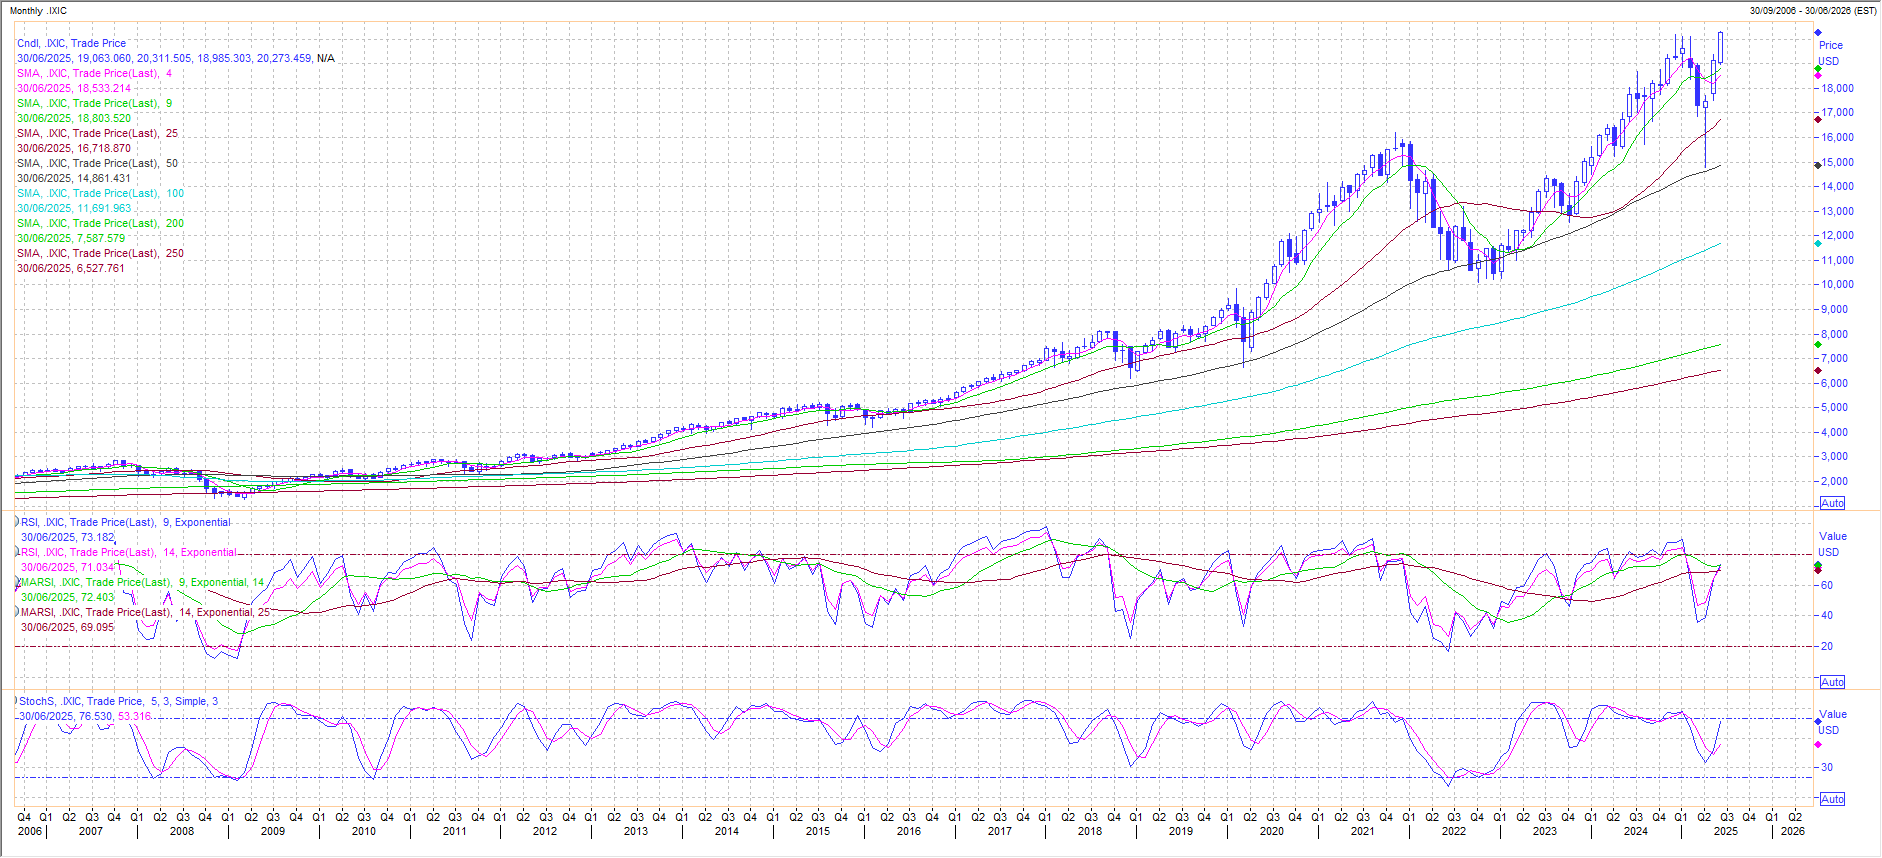This screenshot has height=858, width=1882.
Task: Click the 10,000 tick on price axis
Action: 1837,284
